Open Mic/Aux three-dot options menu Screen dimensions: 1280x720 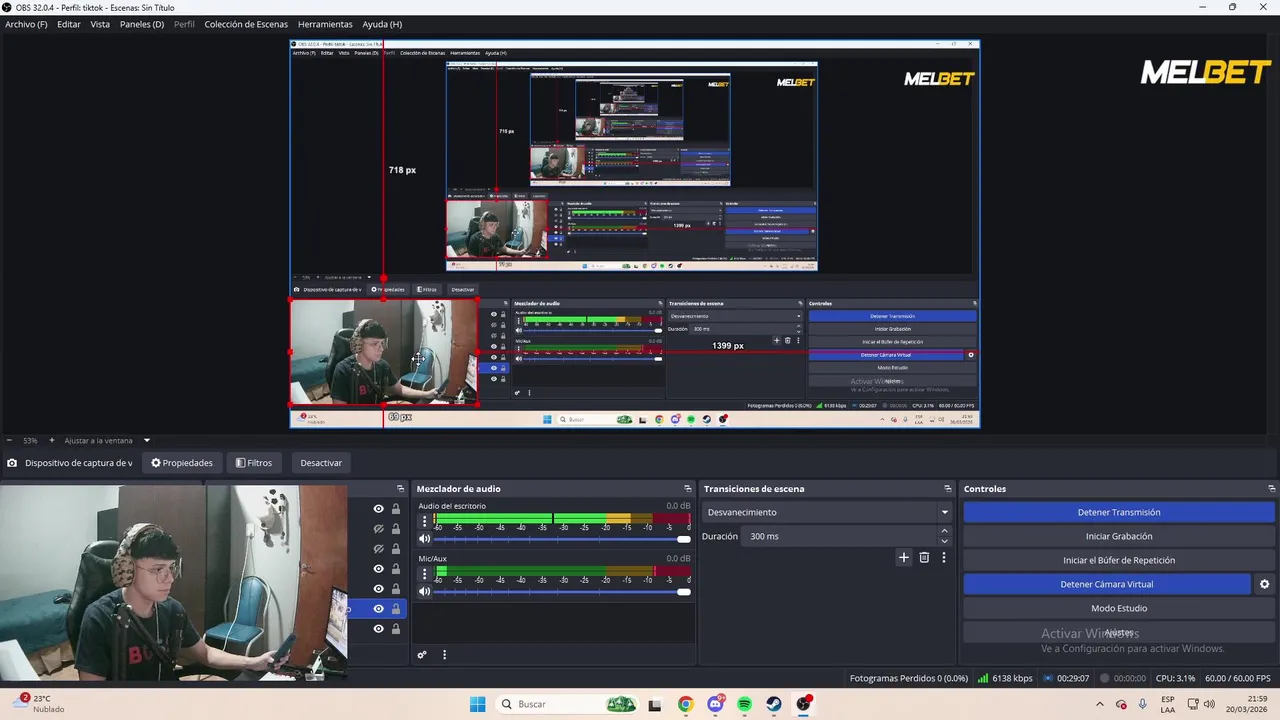tap(424, 574)
